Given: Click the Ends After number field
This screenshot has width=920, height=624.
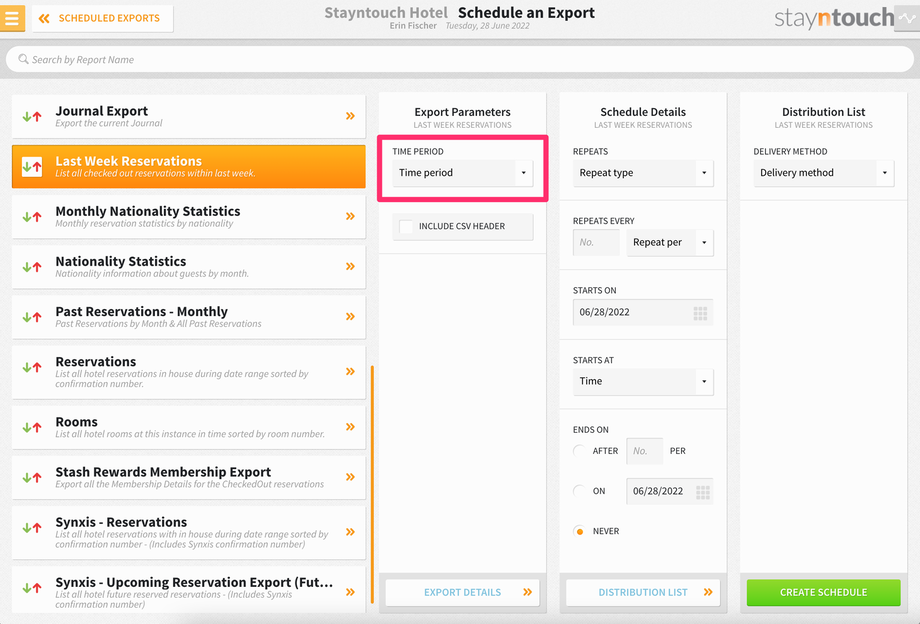Looking at the screenshot, I should pos(644,451).
